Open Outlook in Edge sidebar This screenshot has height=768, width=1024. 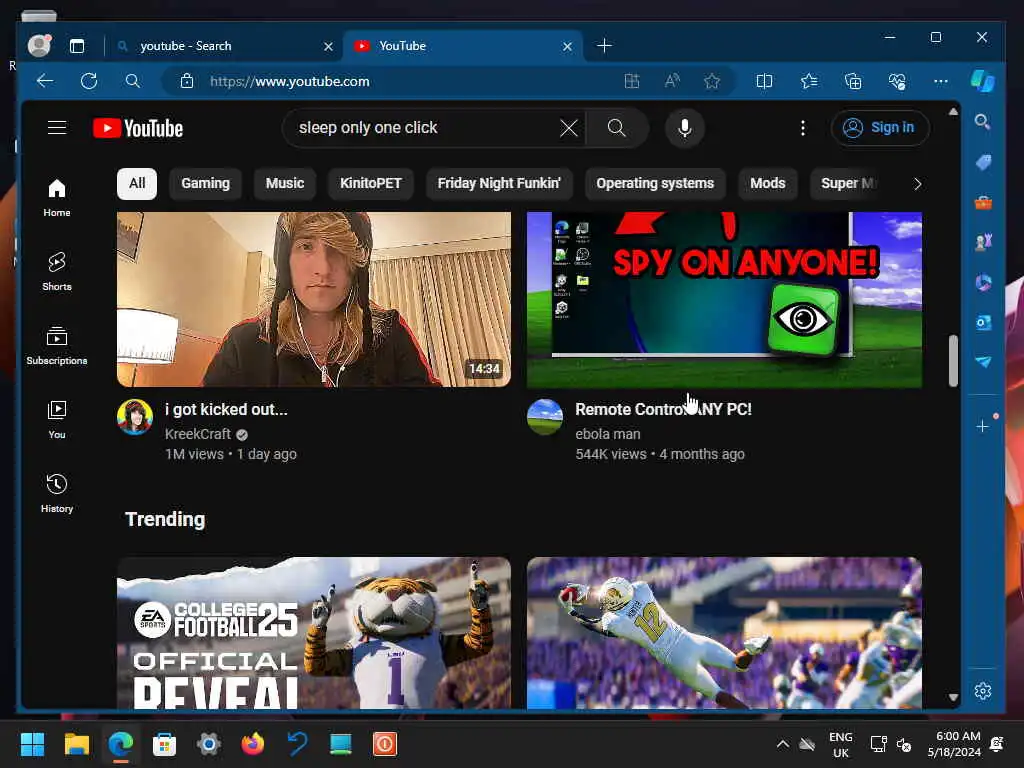[983, 323]
